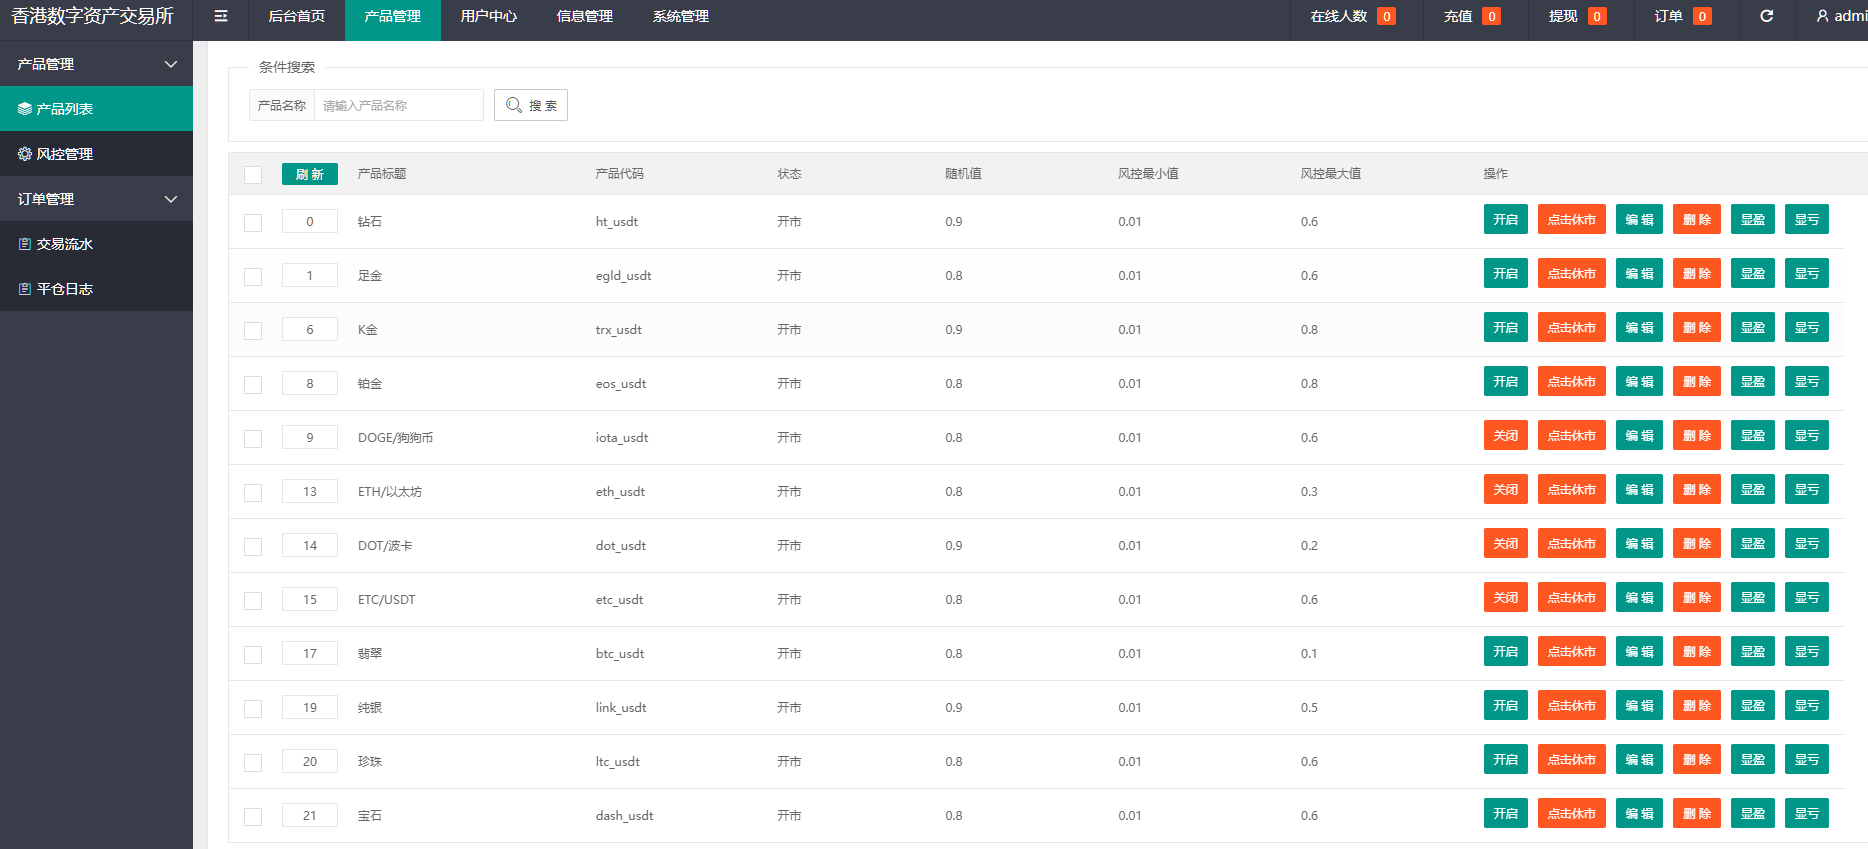
Task: Click 删除 button for the 足金 row
Action: [1696, 274]
